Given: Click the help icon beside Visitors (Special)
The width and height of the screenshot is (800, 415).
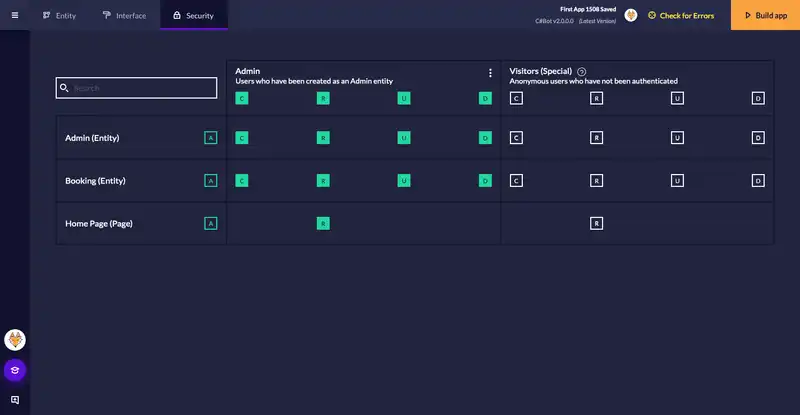Looking at the screenshot, I should click(581, 72).
